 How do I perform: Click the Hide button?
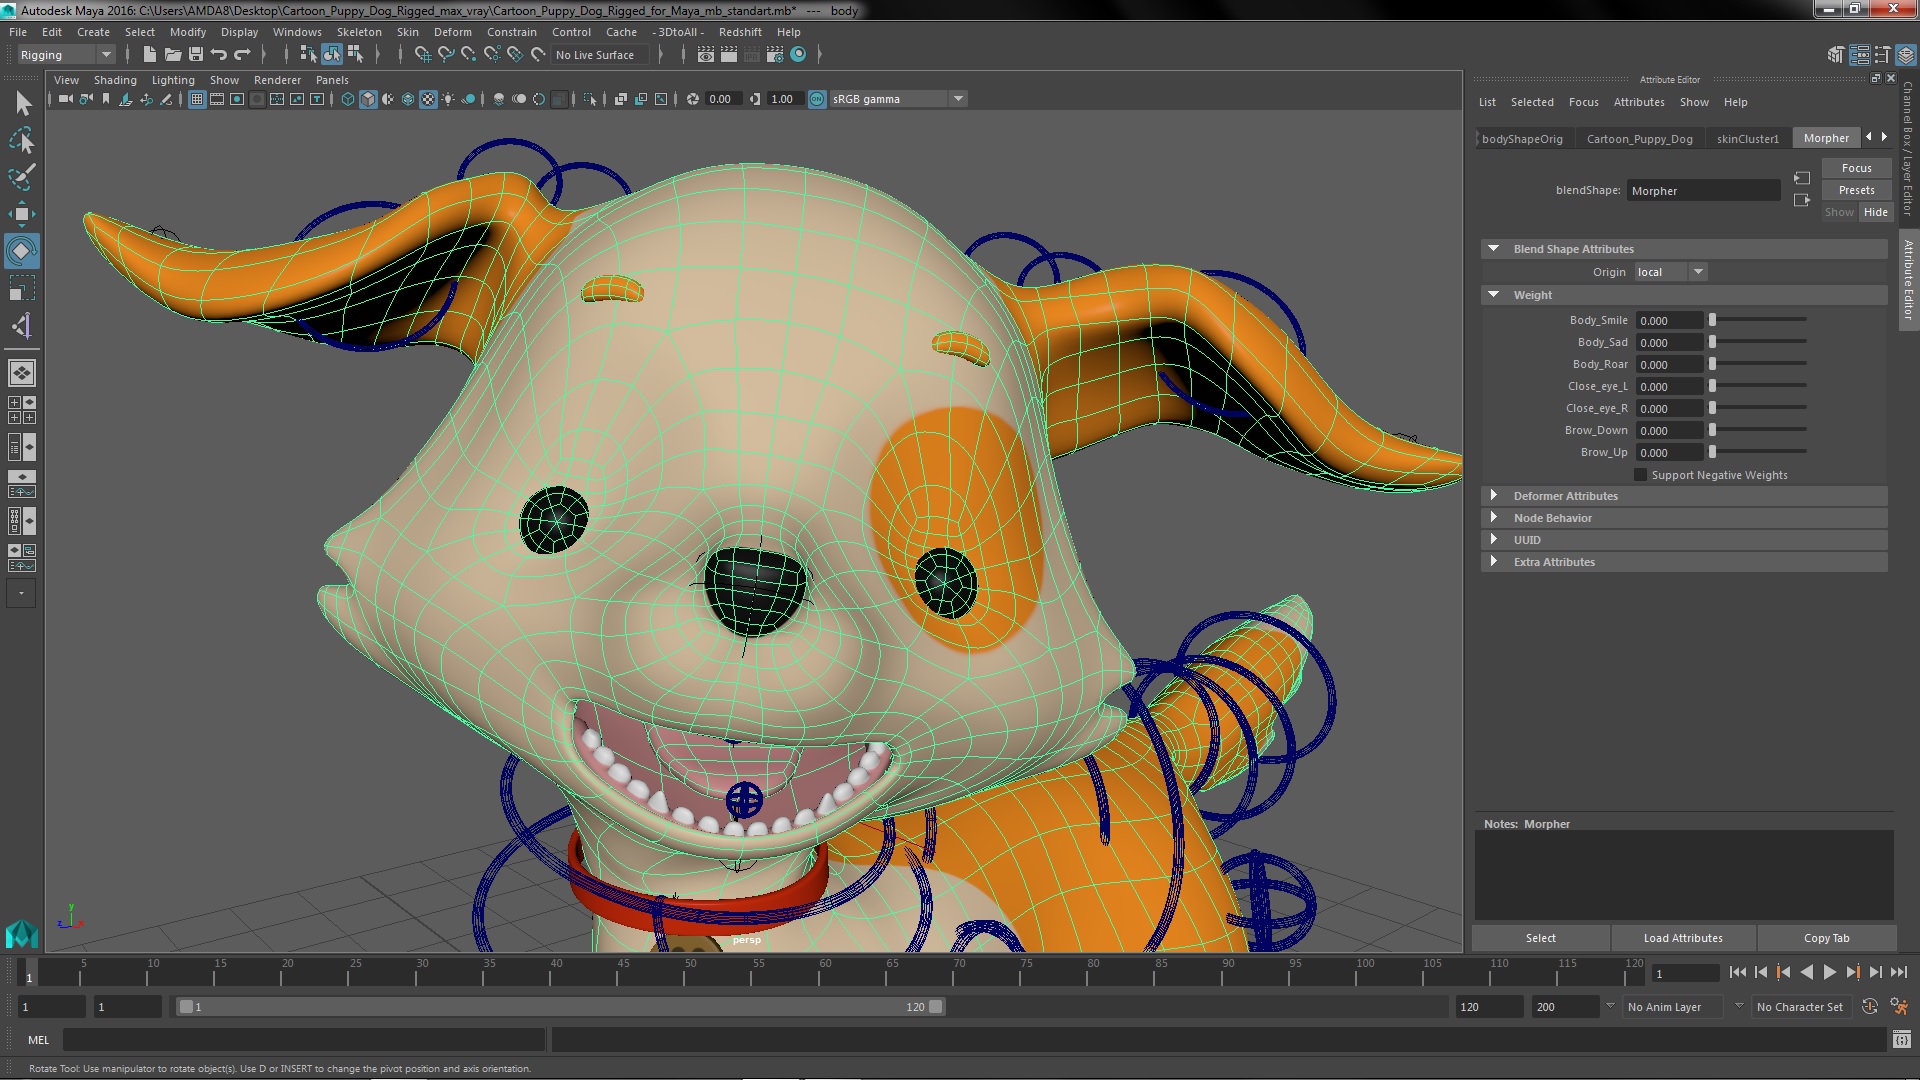point(1875,212)
